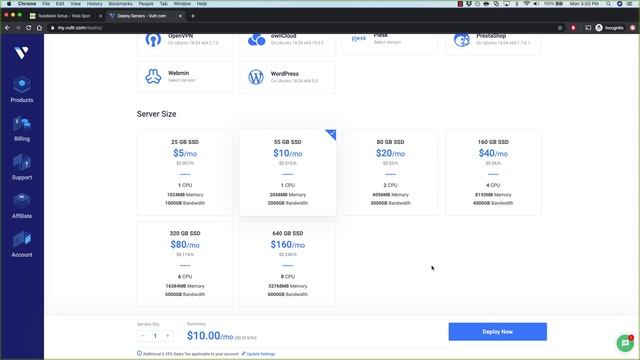Open a new browser tab
The height and width of the screenshot is (360, 640).
pyautogui.click(x=193, y=16)
